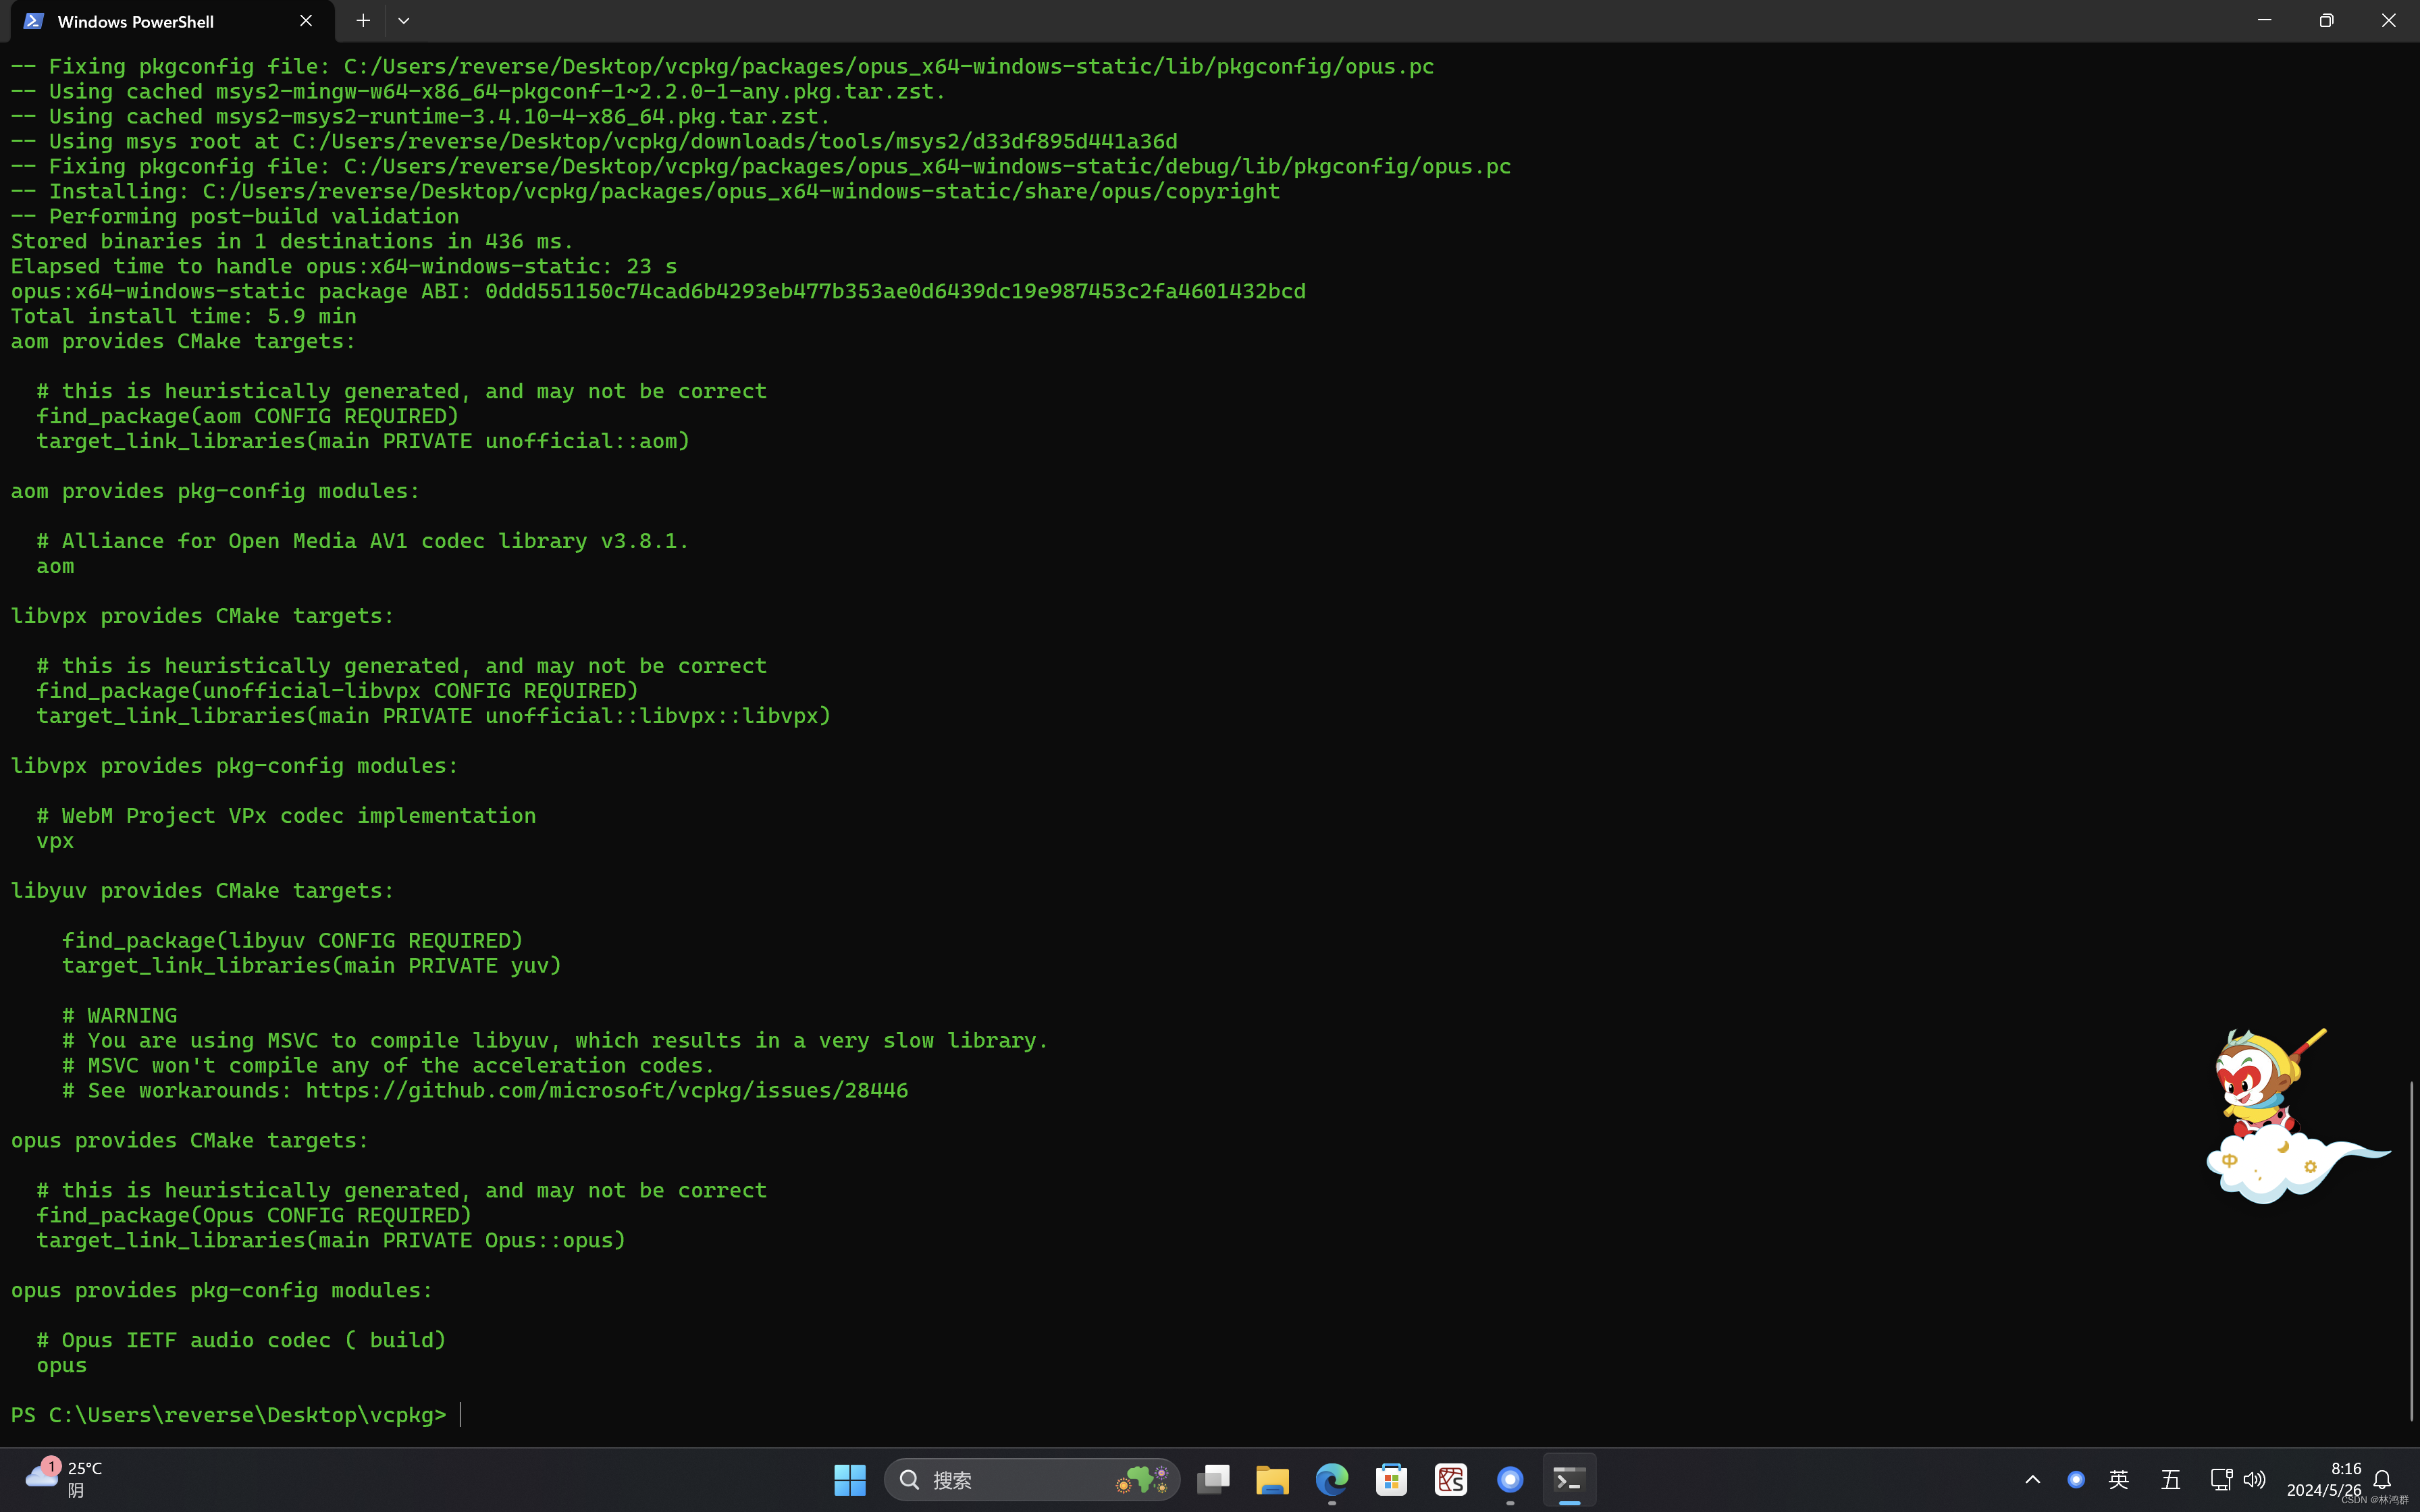Click the Terminal icon on the taskbar
The width and height of the screenshot is (2420, 1512).
1570,1480
